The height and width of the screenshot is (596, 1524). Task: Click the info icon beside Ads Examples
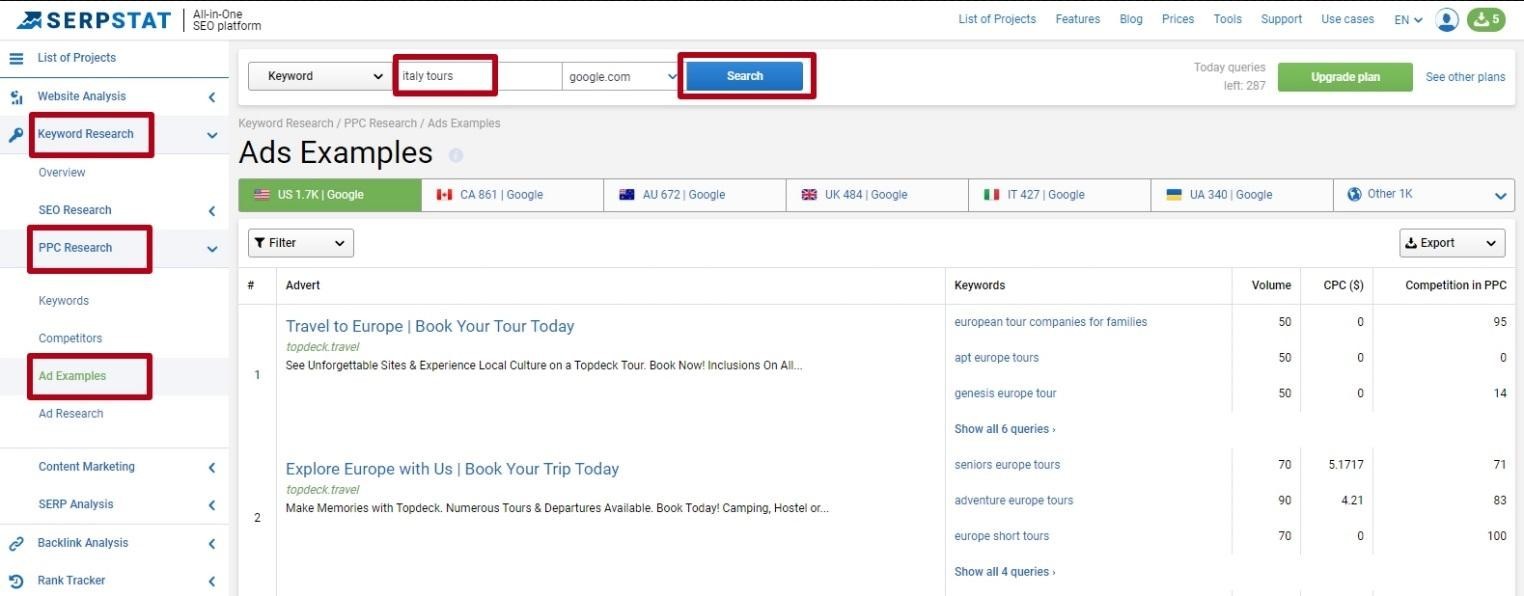tap(456, 155)
